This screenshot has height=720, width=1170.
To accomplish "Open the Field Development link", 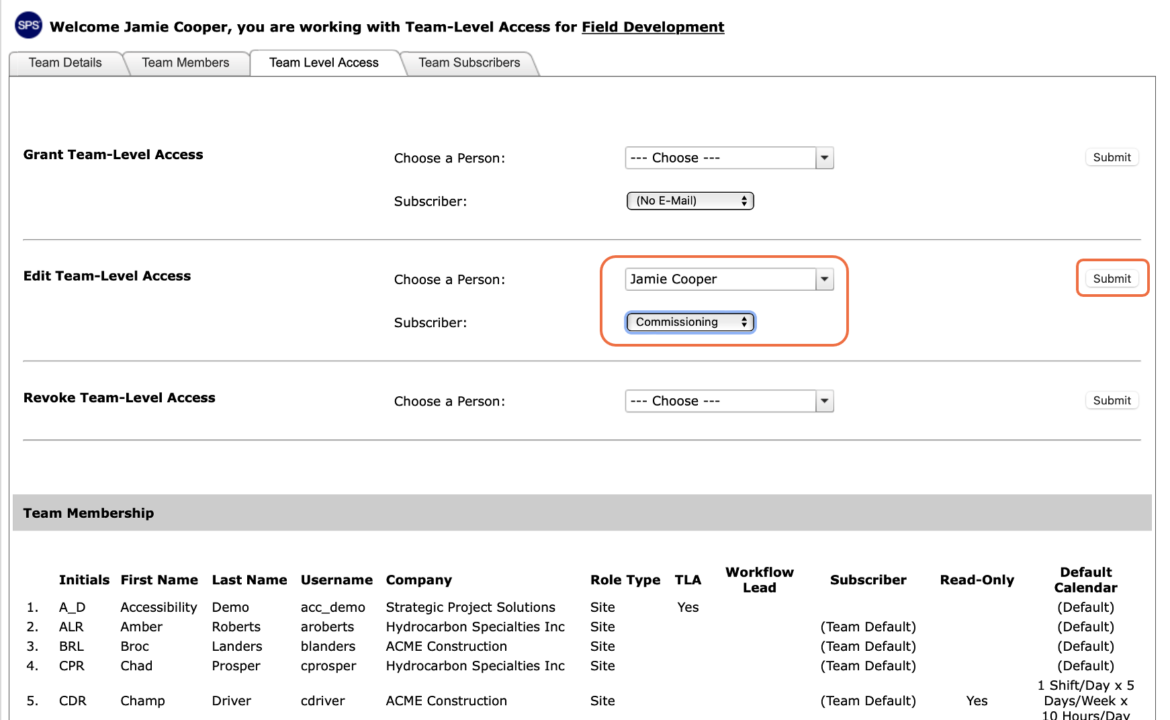I will 652,27.
